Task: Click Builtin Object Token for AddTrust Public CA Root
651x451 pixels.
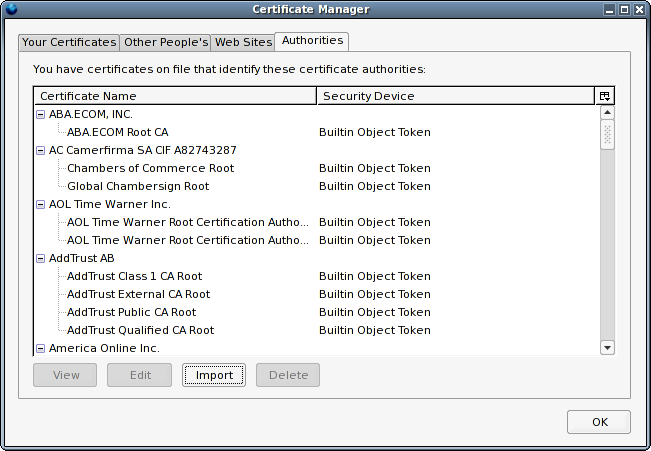Action: 374,312
